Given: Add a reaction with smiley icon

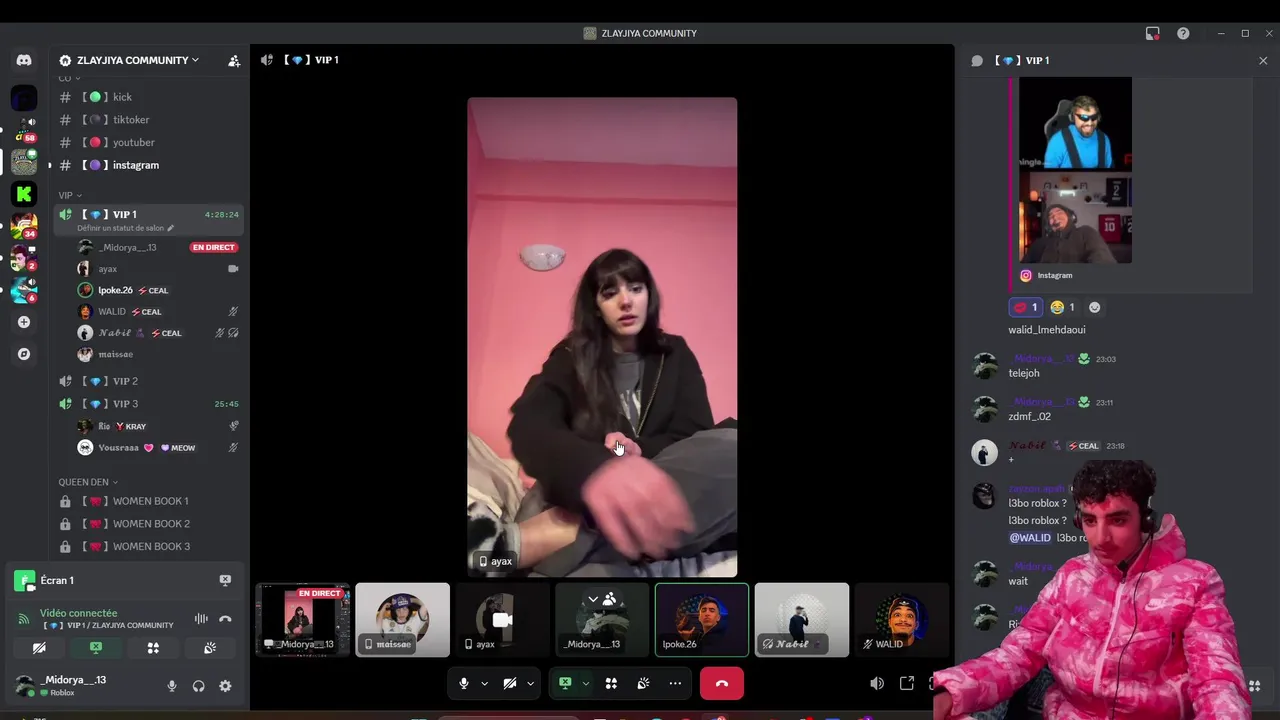Looking at the screenshot, I should (x=1094, y=307).
